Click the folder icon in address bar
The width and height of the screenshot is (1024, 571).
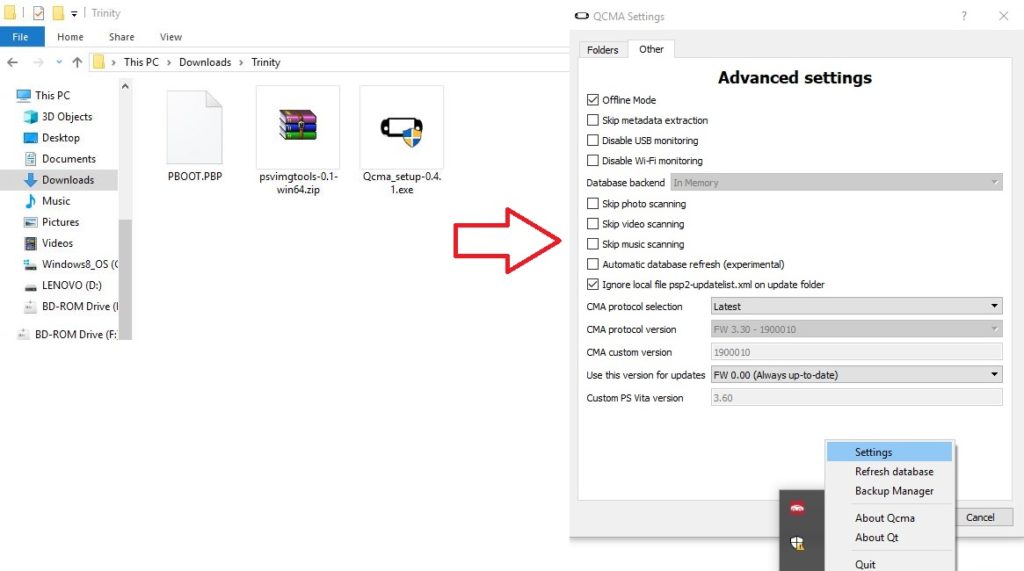point(99,62)
